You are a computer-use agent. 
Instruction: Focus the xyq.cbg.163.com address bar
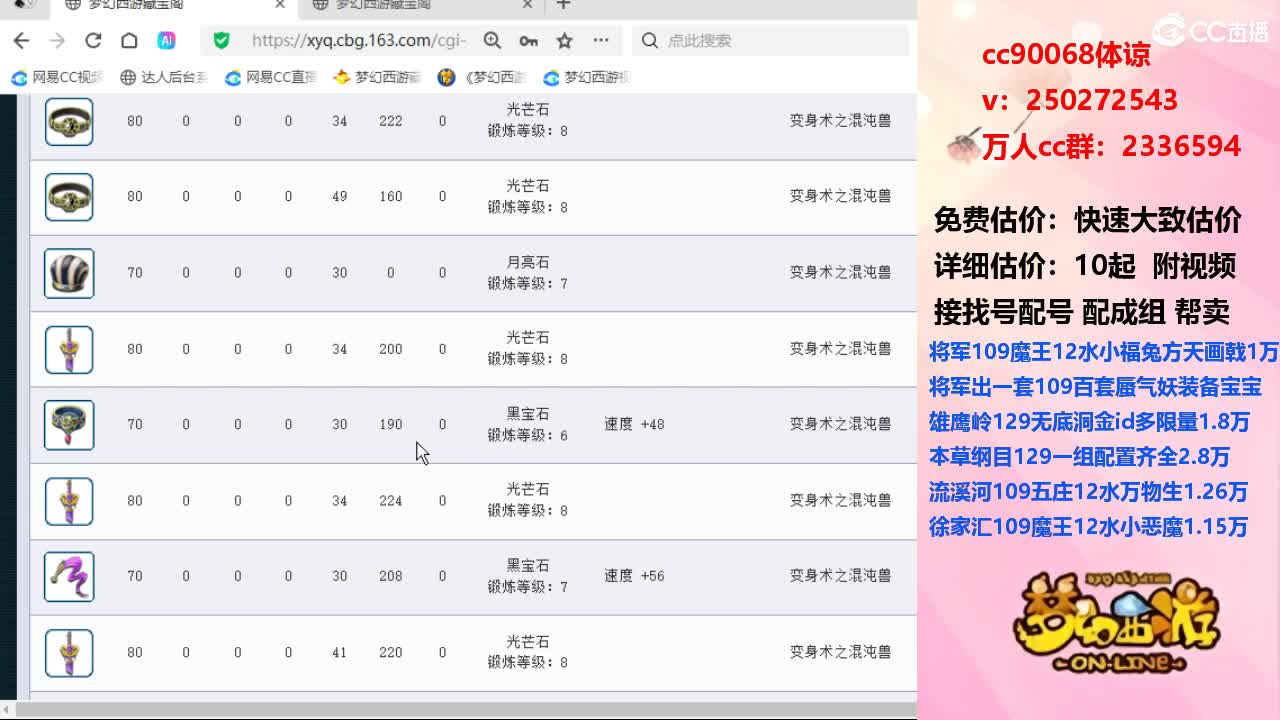click(359, 40)
